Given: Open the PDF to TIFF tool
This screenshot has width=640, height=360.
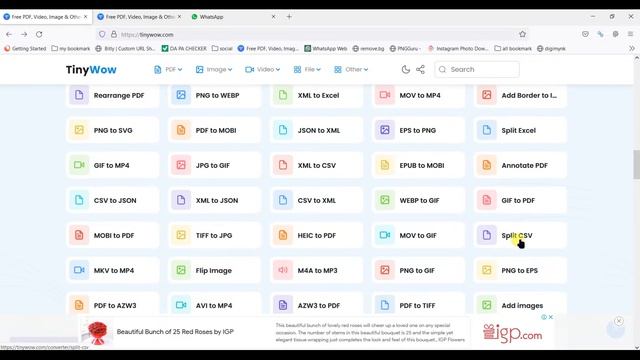Looking at the screenshot, I should pos(418,304).
